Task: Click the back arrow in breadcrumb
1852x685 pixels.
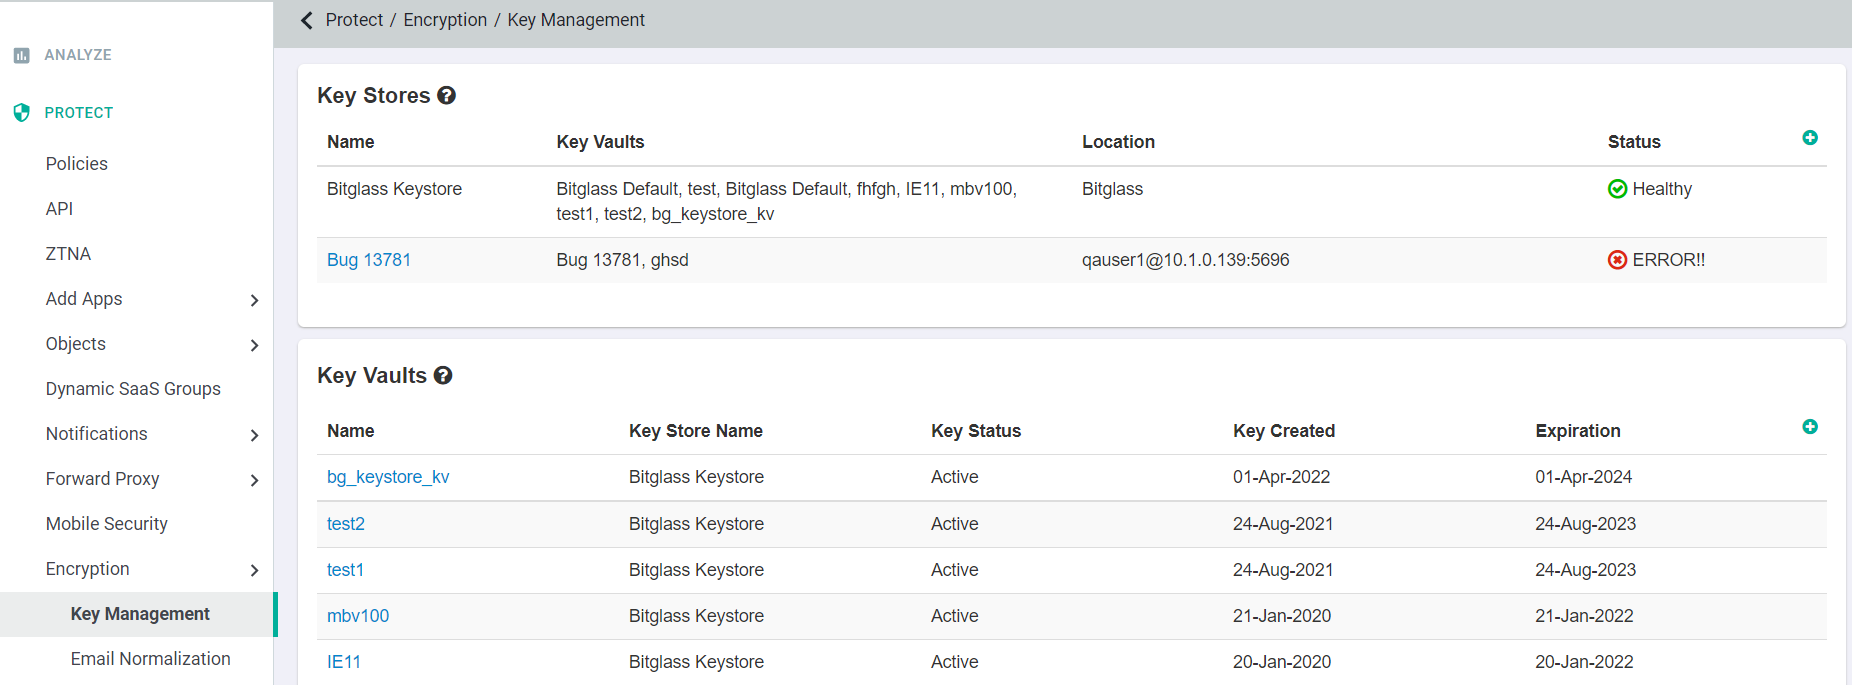Action: (307, 20)
